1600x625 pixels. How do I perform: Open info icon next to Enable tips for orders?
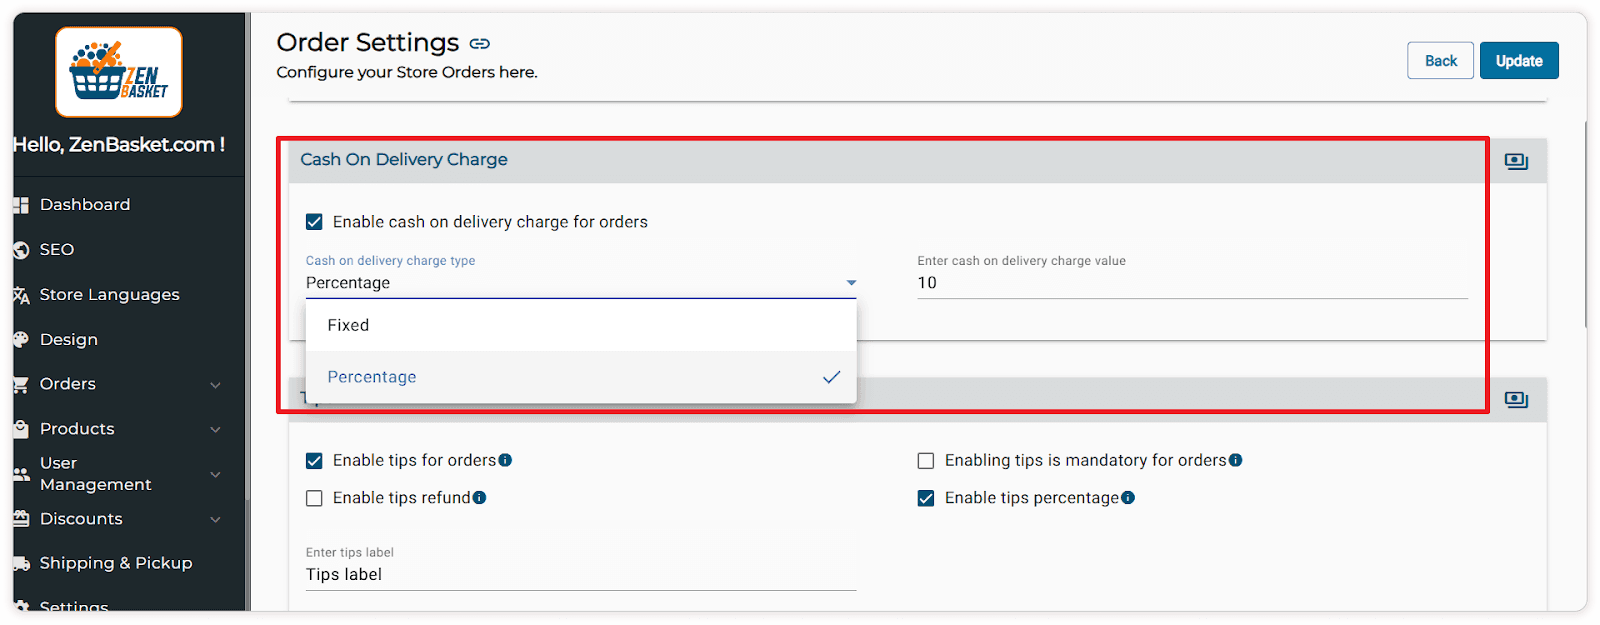coord(505,460)
